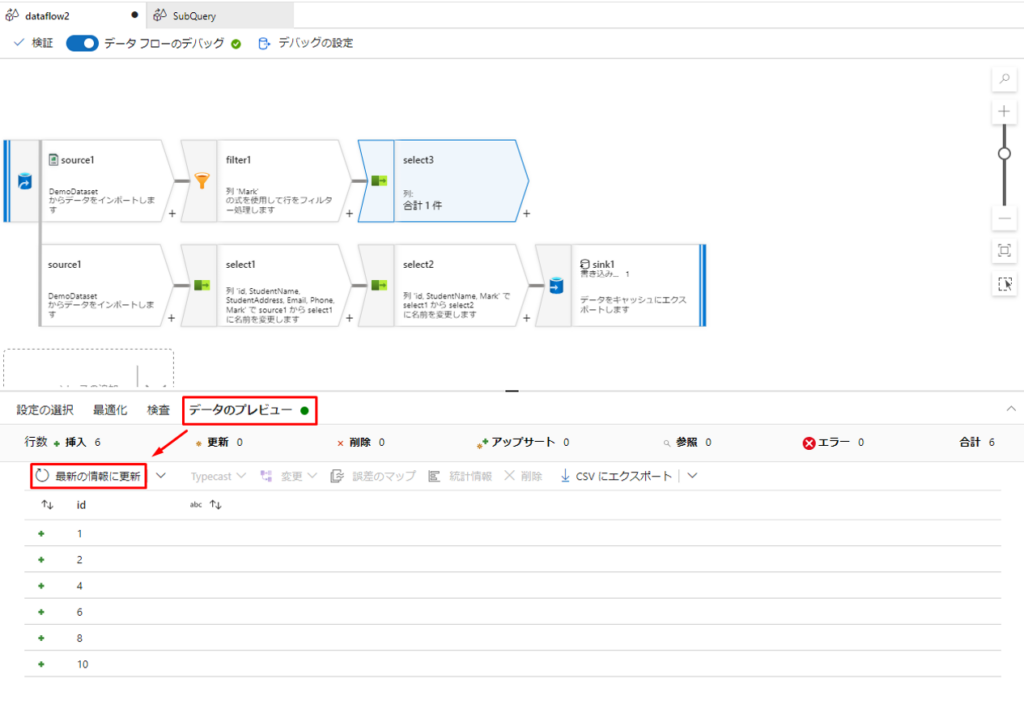The height and width of the screenshot is (721, 1024).
Task: Open the 設定の選択 tab
Action: coord(45,410)
